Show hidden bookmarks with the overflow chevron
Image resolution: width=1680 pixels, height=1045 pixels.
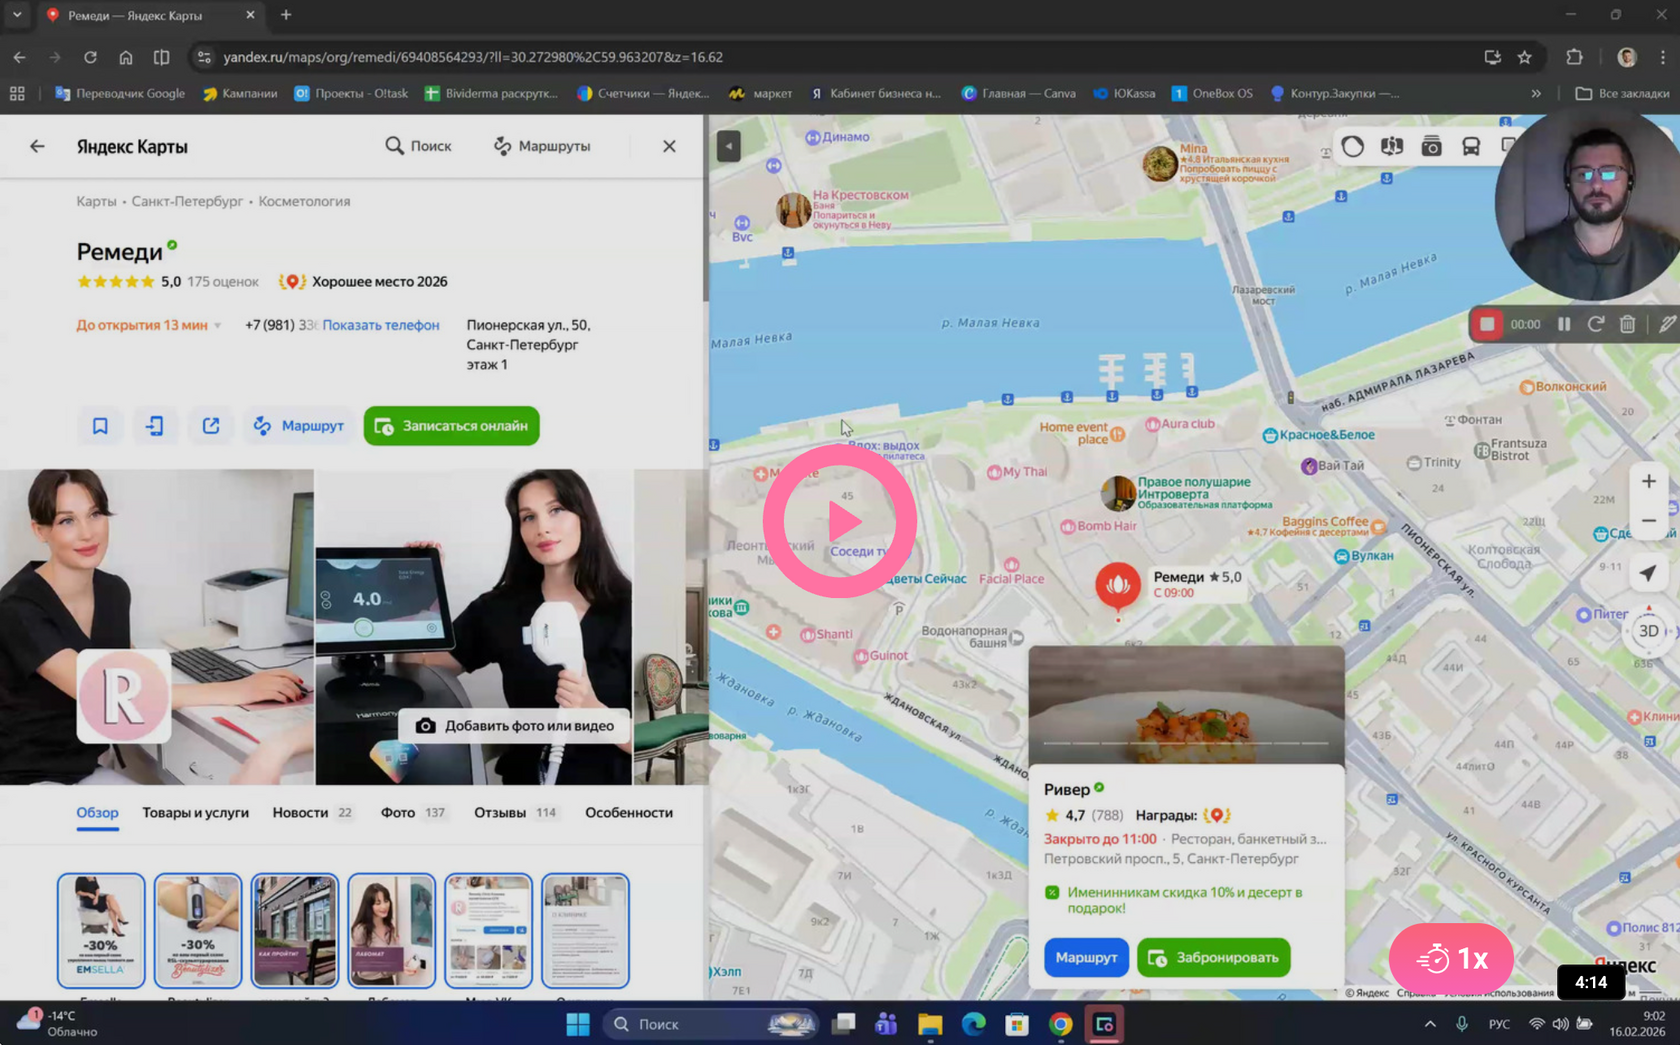click(x=1536, y=93)
